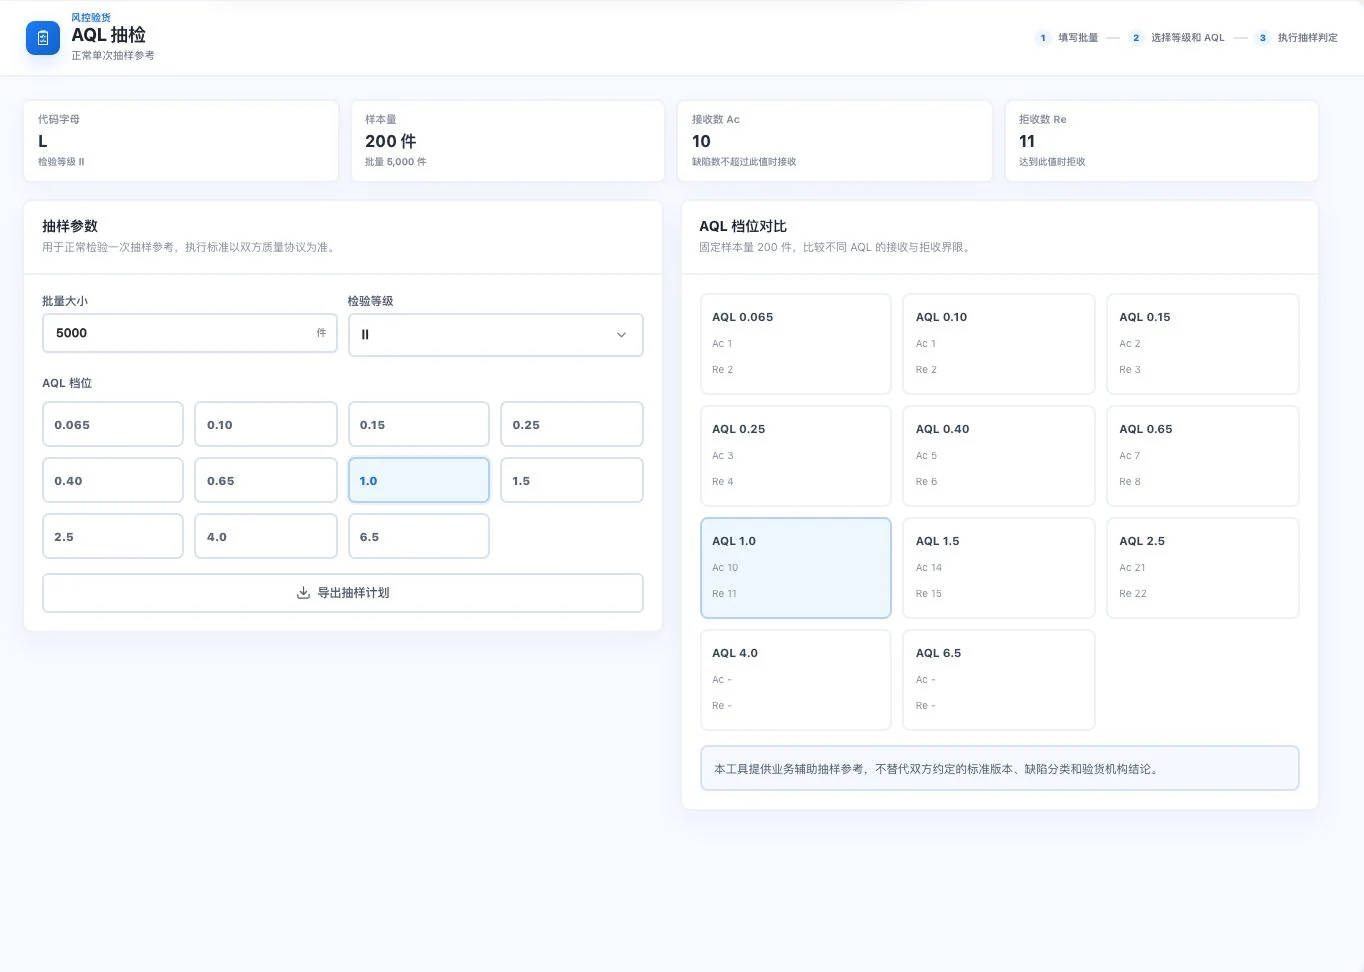Image resolution: width=1364 pixels, height=972 pixels.
Task: Click the 批量大小 input field
Action: point(190,333)
